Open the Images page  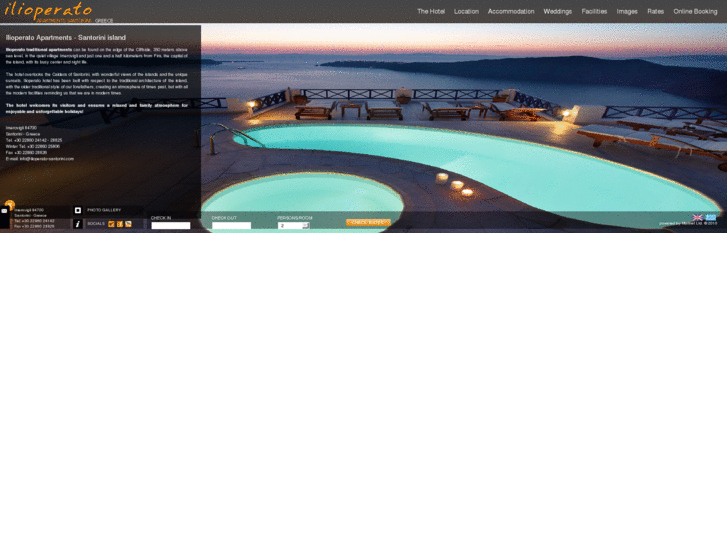627,11
